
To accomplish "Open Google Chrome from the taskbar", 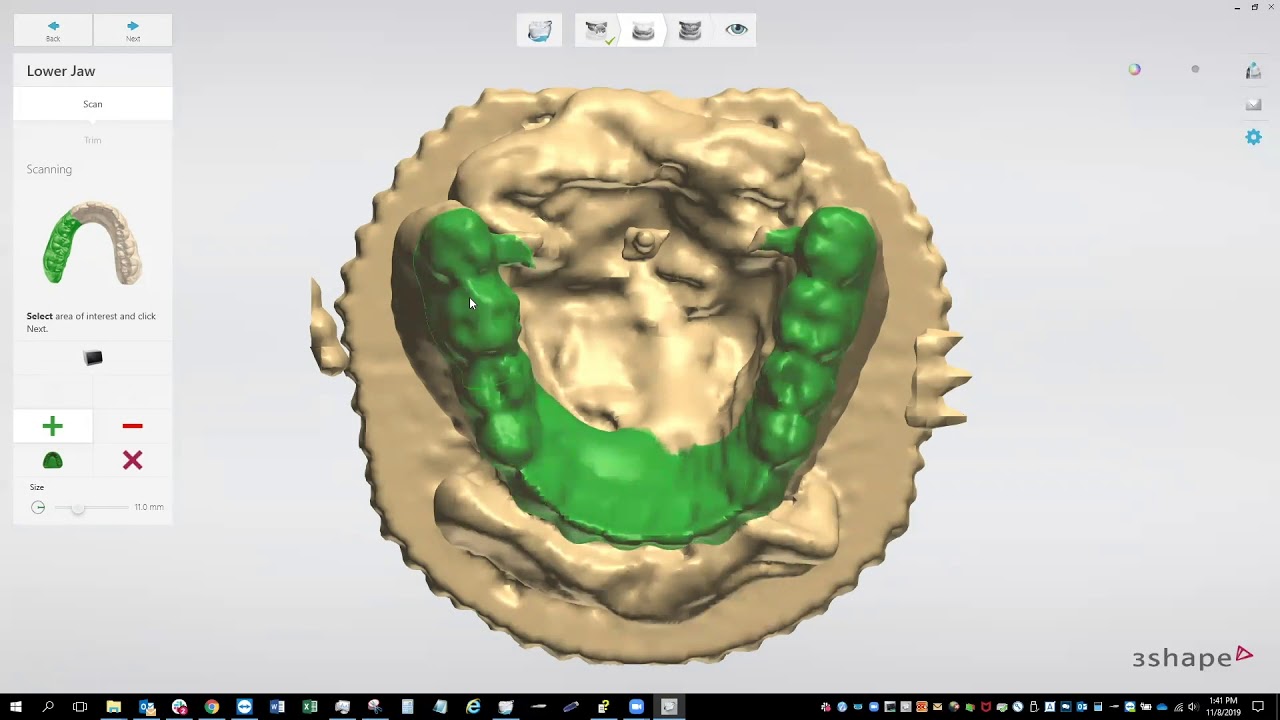I will coord(212,707).
